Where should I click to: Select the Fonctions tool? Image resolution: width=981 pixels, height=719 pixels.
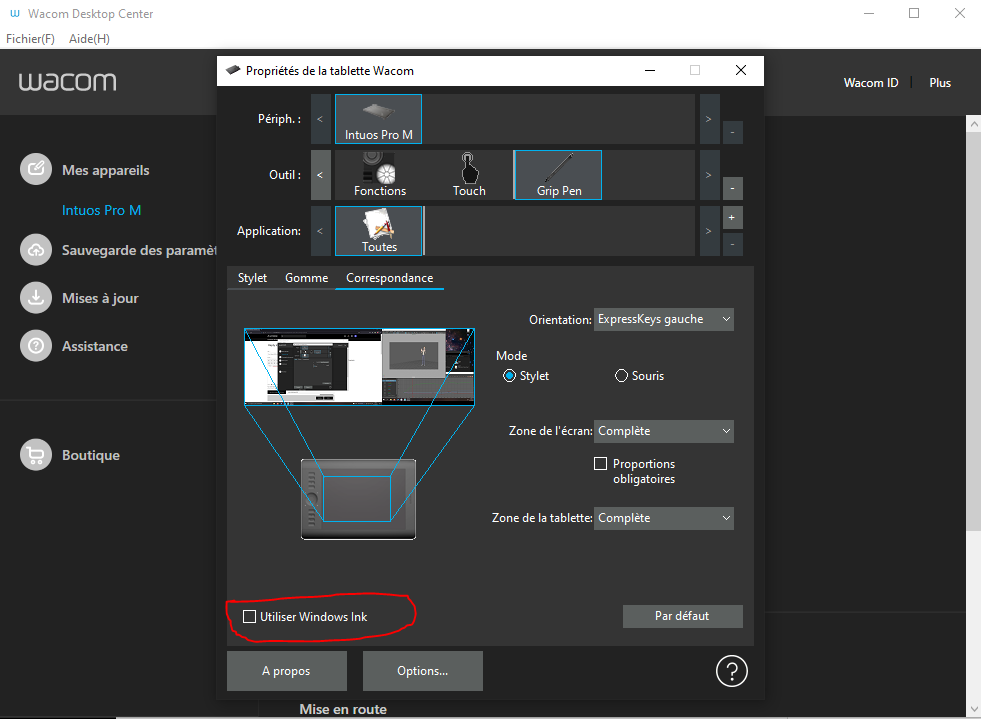coord(379,174)
